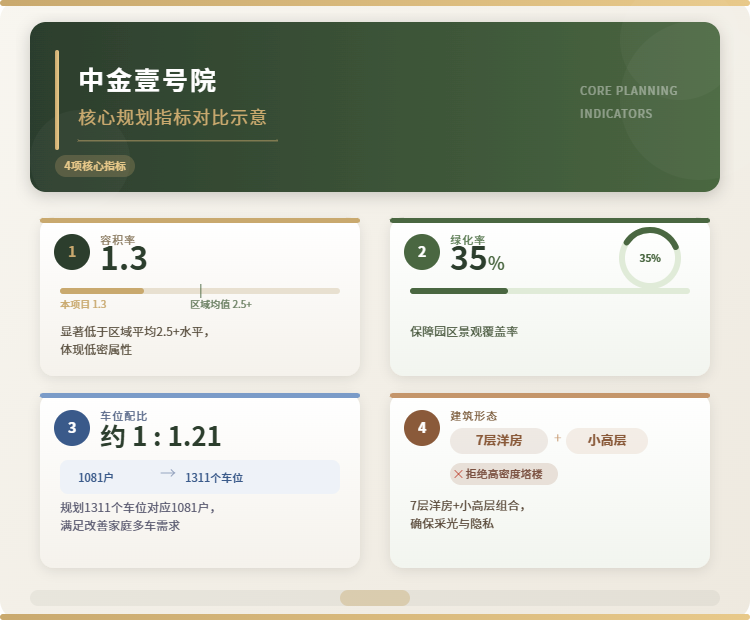Select the 7层洋房 chip
750x620 pixels.
[x=499, y=441]
